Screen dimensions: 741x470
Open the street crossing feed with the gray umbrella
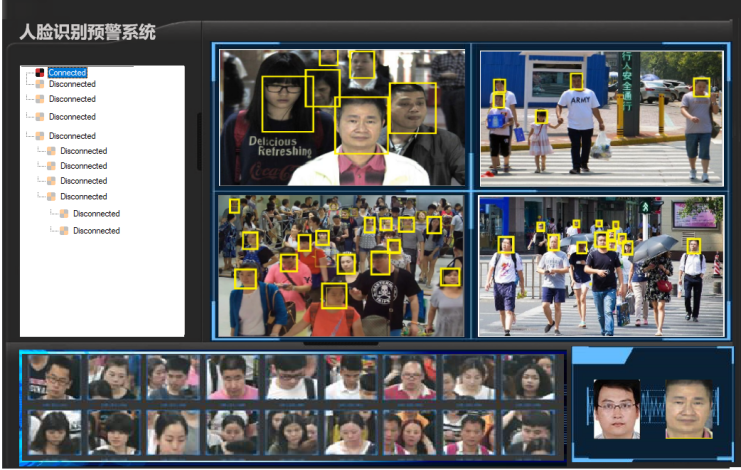point(601,266)
